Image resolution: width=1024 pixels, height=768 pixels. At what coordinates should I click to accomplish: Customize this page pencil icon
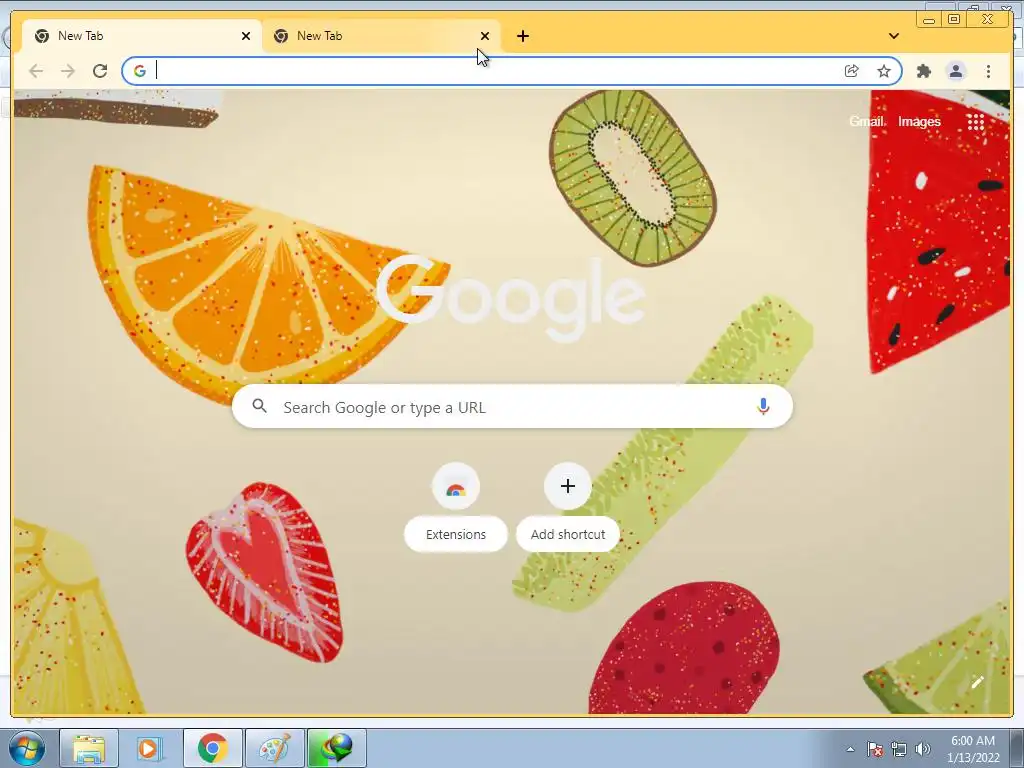pos(977,682)
